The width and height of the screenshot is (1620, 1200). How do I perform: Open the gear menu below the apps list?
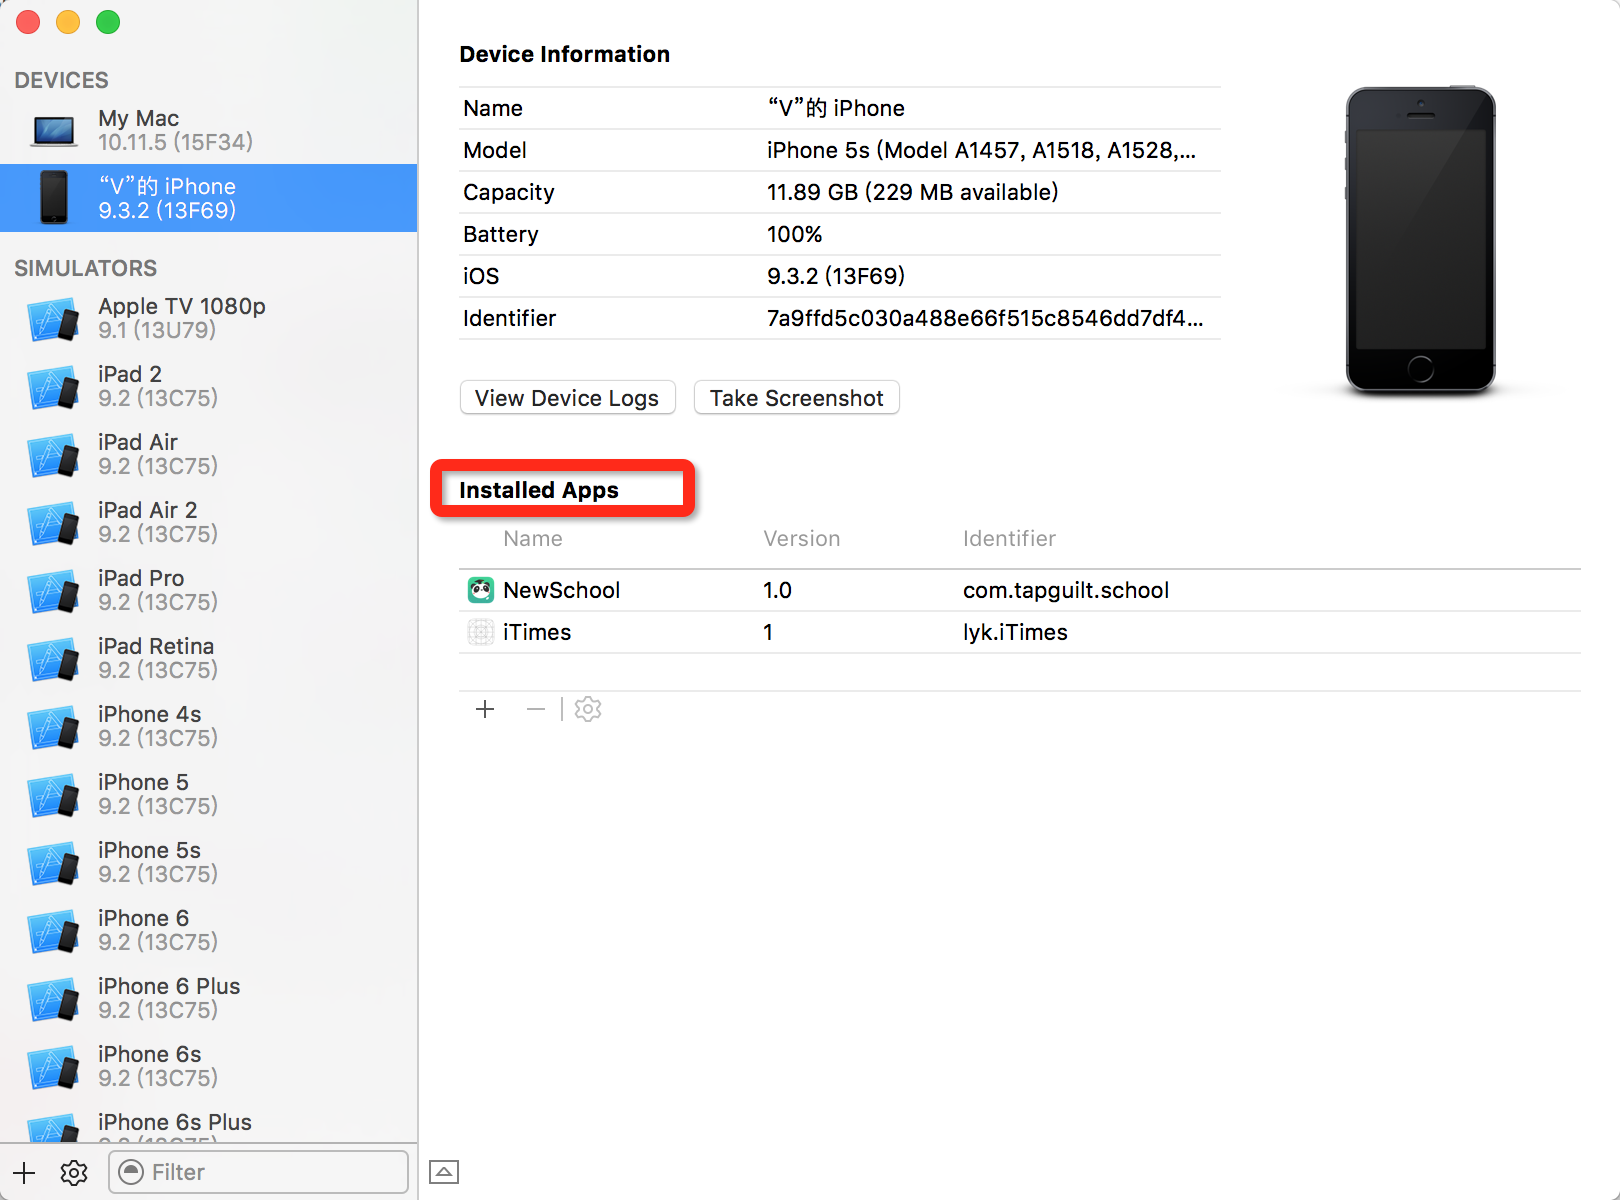588,709
